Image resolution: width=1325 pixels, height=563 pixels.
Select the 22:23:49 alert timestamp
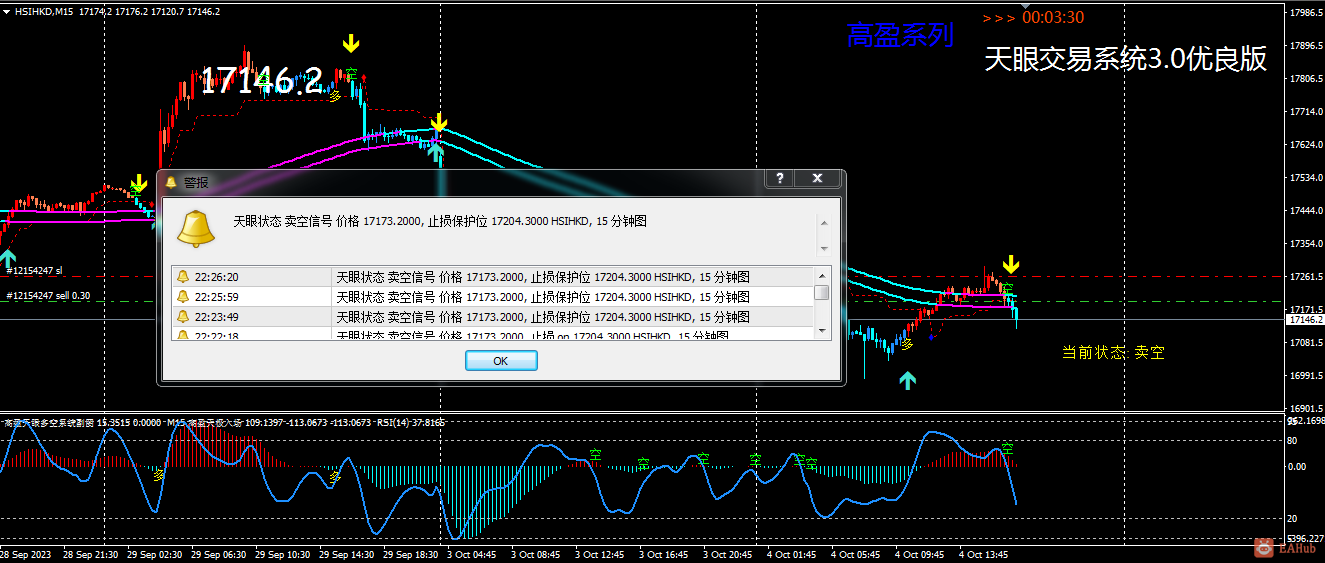tap(217, 317)
